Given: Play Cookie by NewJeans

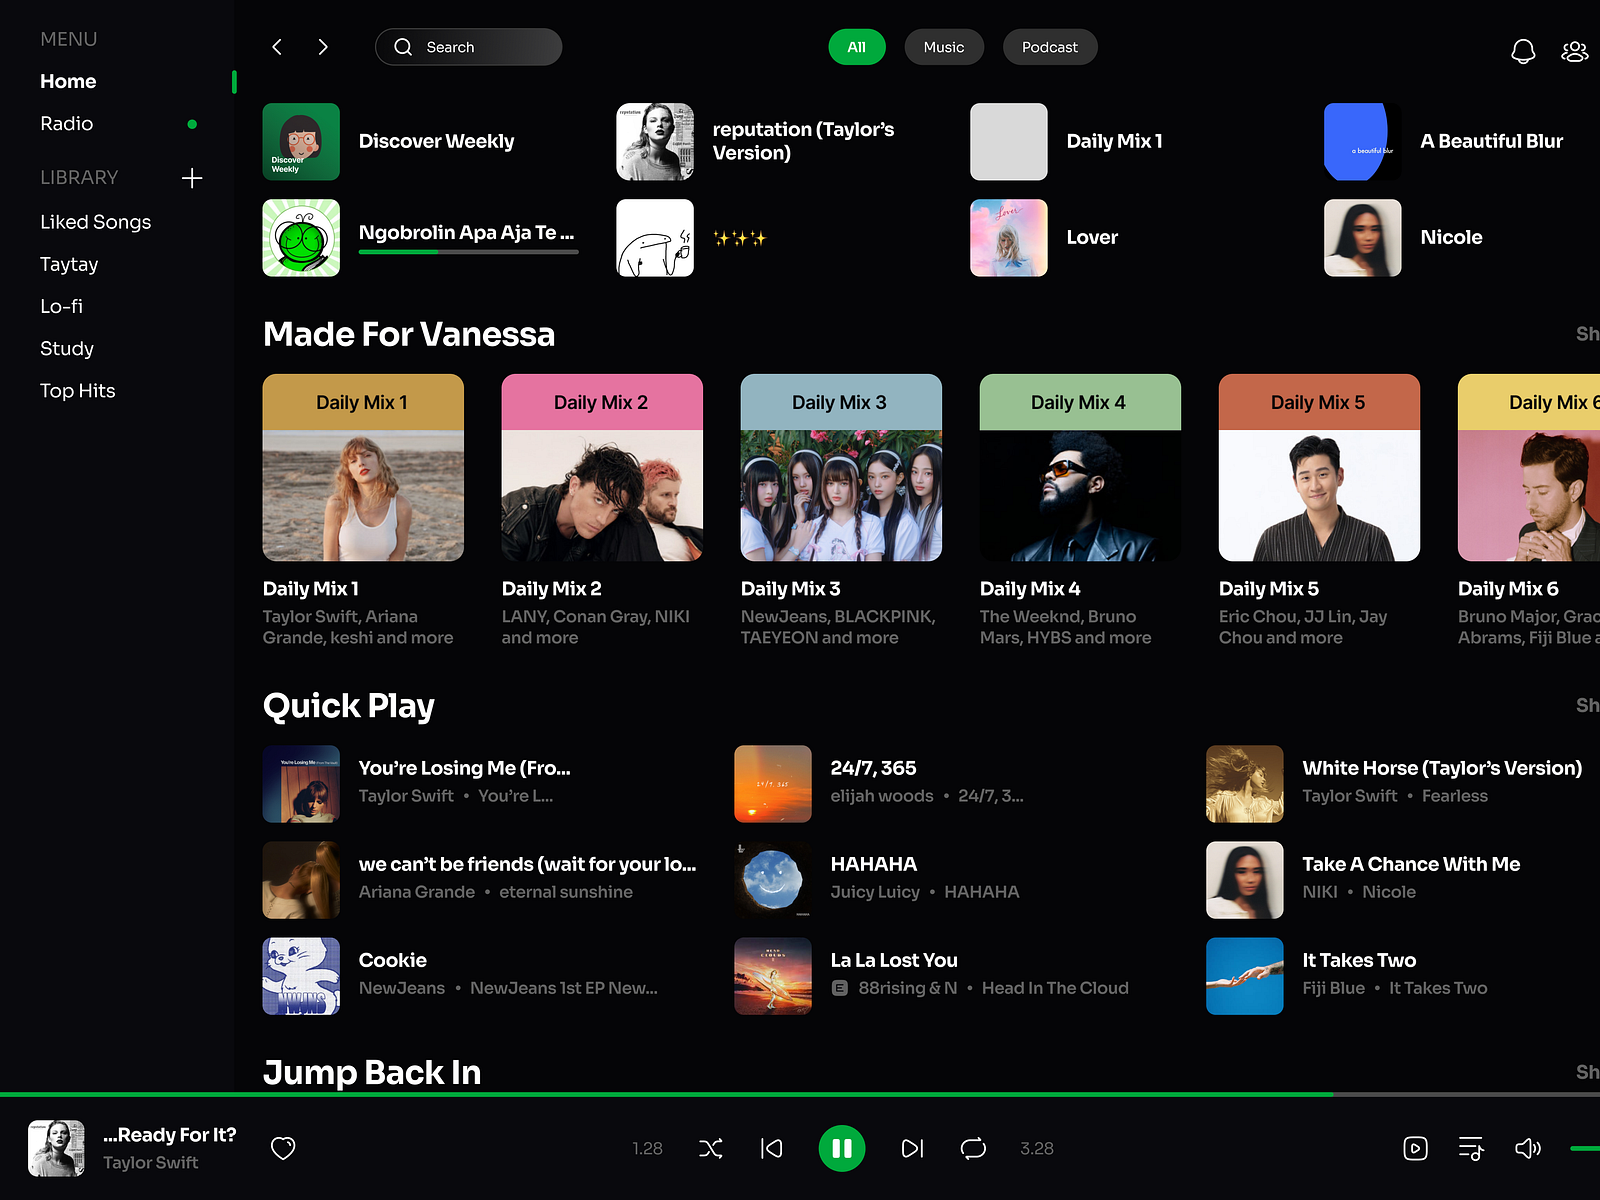Looking at the screenshot, I should [x=480, y=976].
